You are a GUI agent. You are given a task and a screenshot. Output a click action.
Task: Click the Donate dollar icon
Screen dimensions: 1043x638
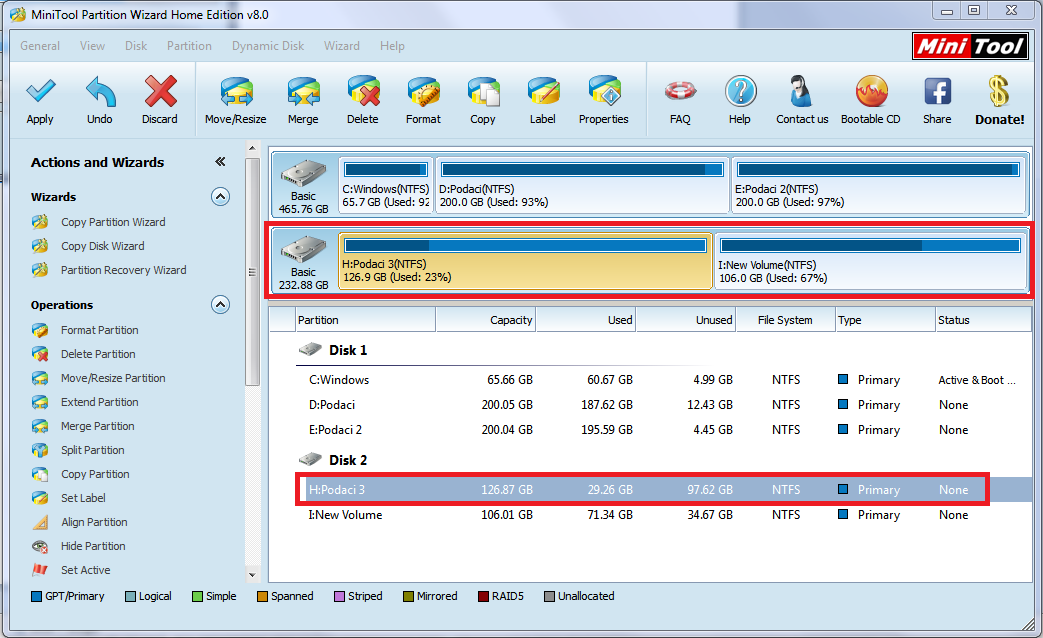coord(999,92)
